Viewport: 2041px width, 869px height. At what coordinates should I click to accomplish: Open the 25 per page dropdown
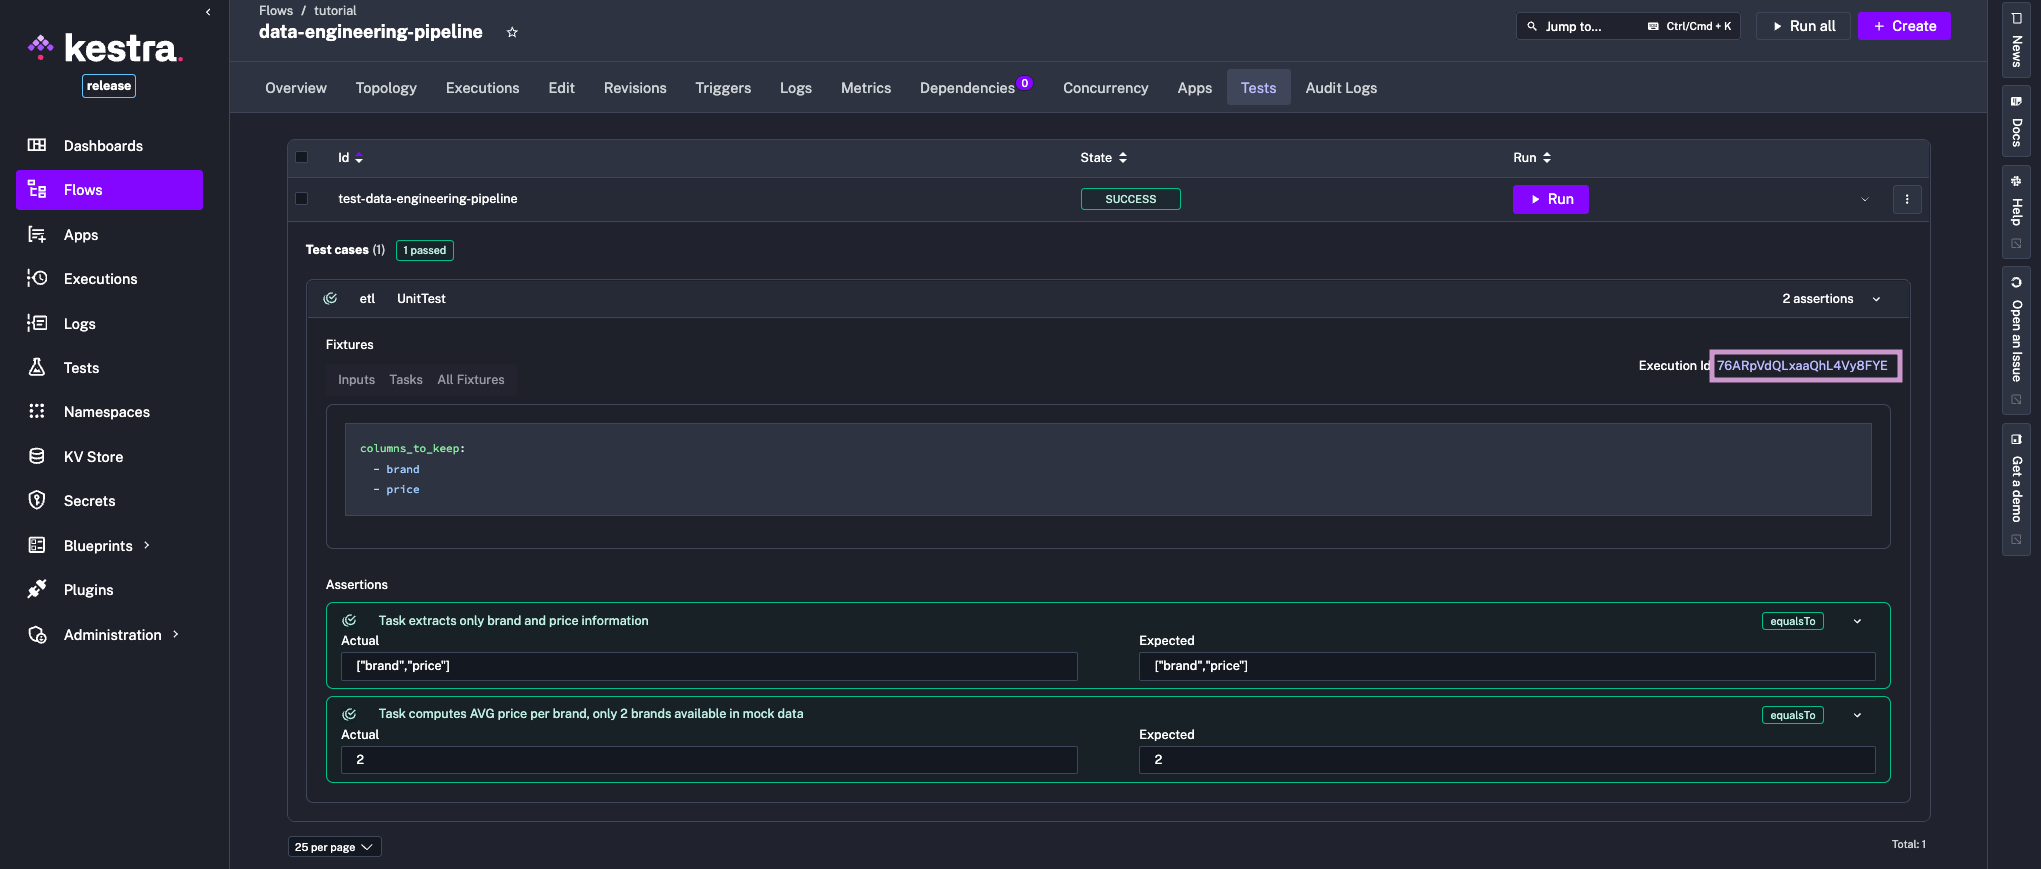tap(334, 847)
